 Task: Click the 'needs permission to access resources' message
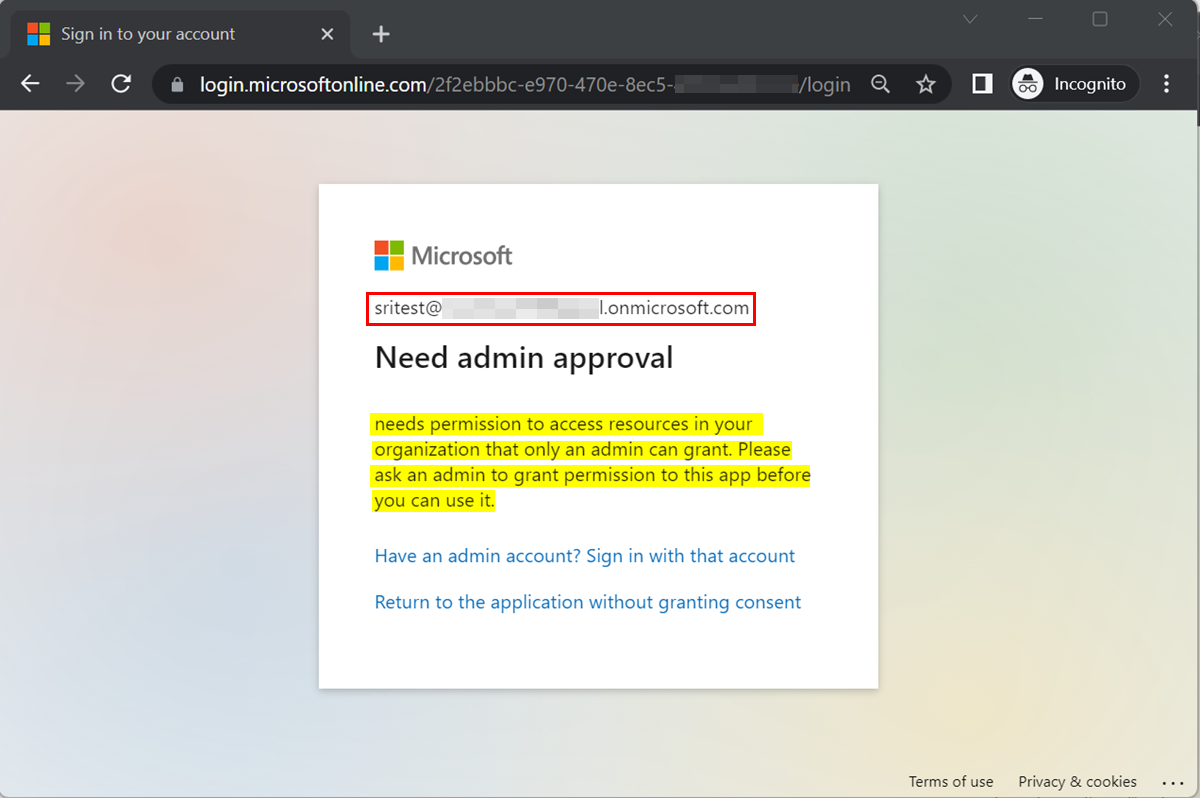click(592, 462)
